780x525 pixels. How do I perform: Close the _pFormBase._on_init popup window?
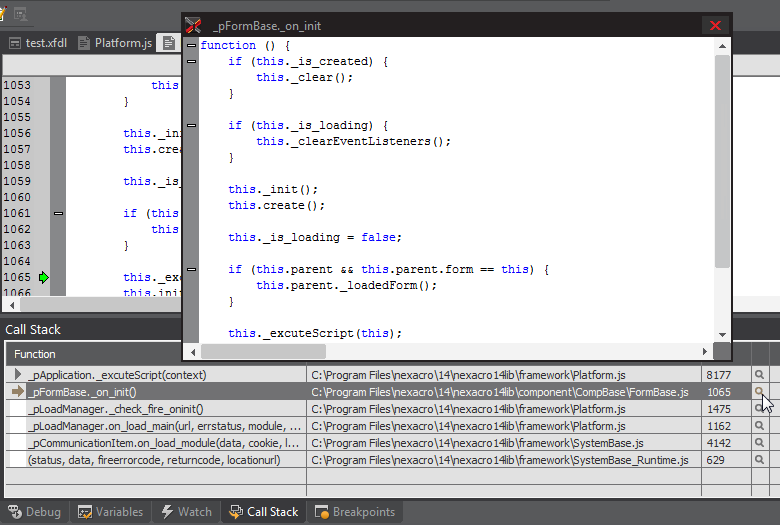[715, 26]
